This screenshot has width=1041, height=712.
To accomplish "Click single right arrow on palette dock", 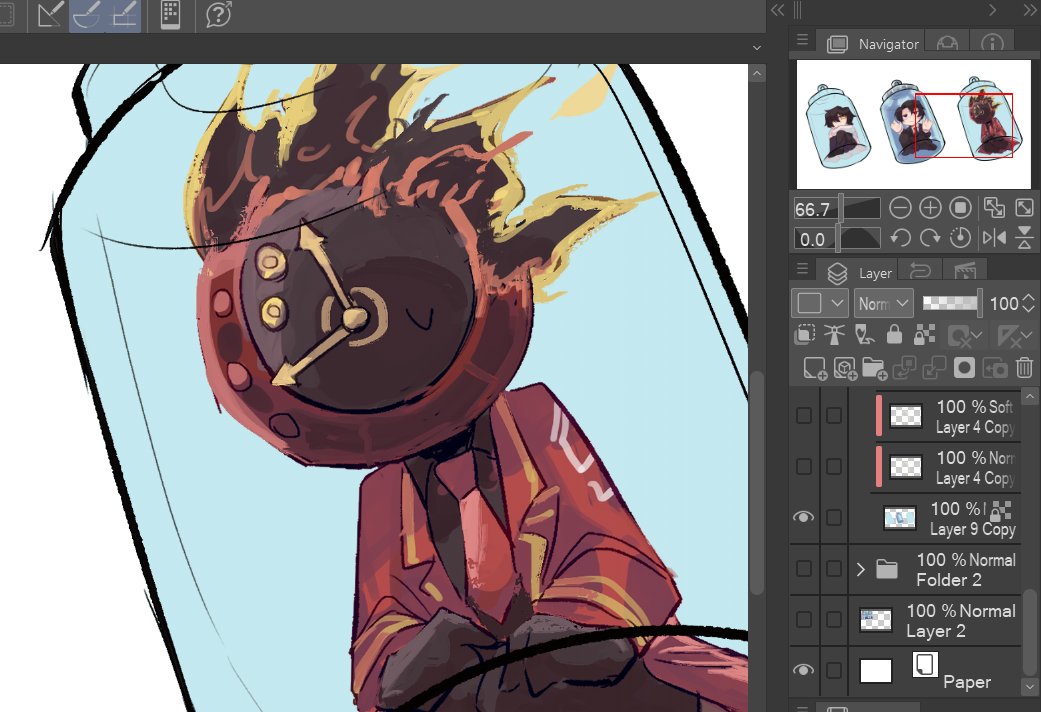I will tap(992, 9).
